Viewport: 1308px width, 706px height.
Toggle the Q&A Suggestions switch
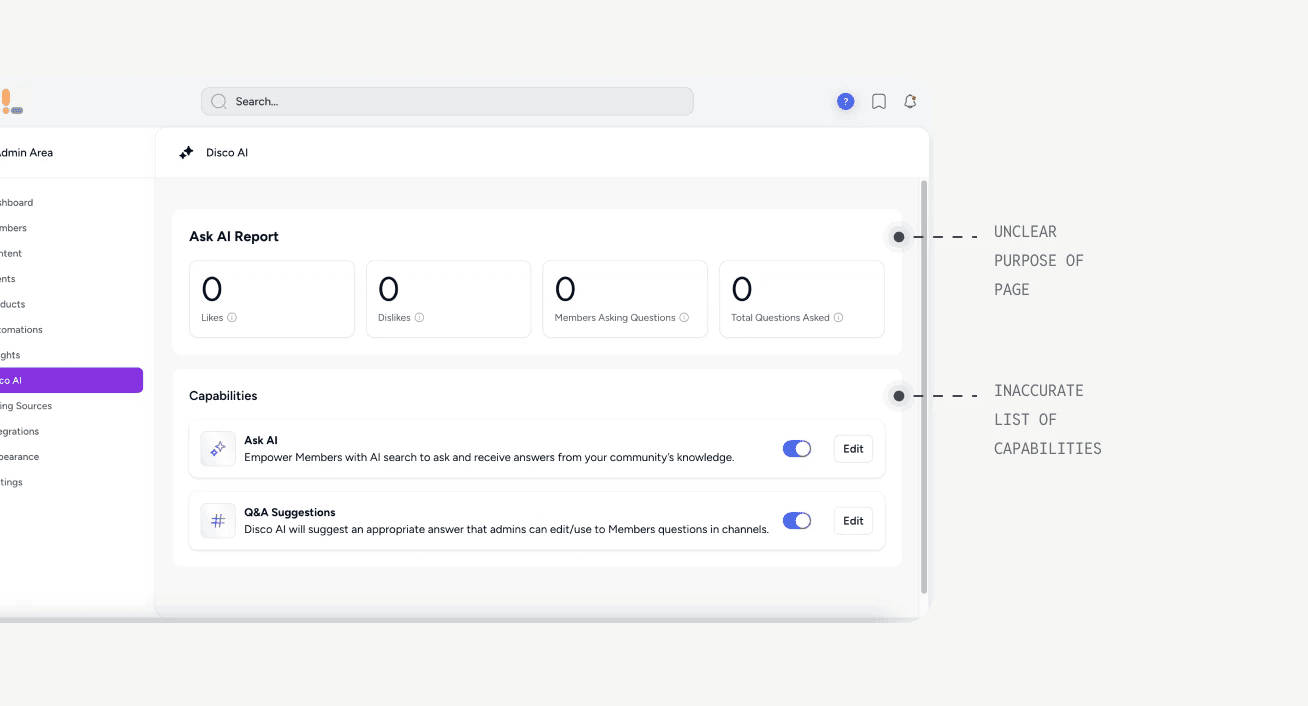click(797, 521)
